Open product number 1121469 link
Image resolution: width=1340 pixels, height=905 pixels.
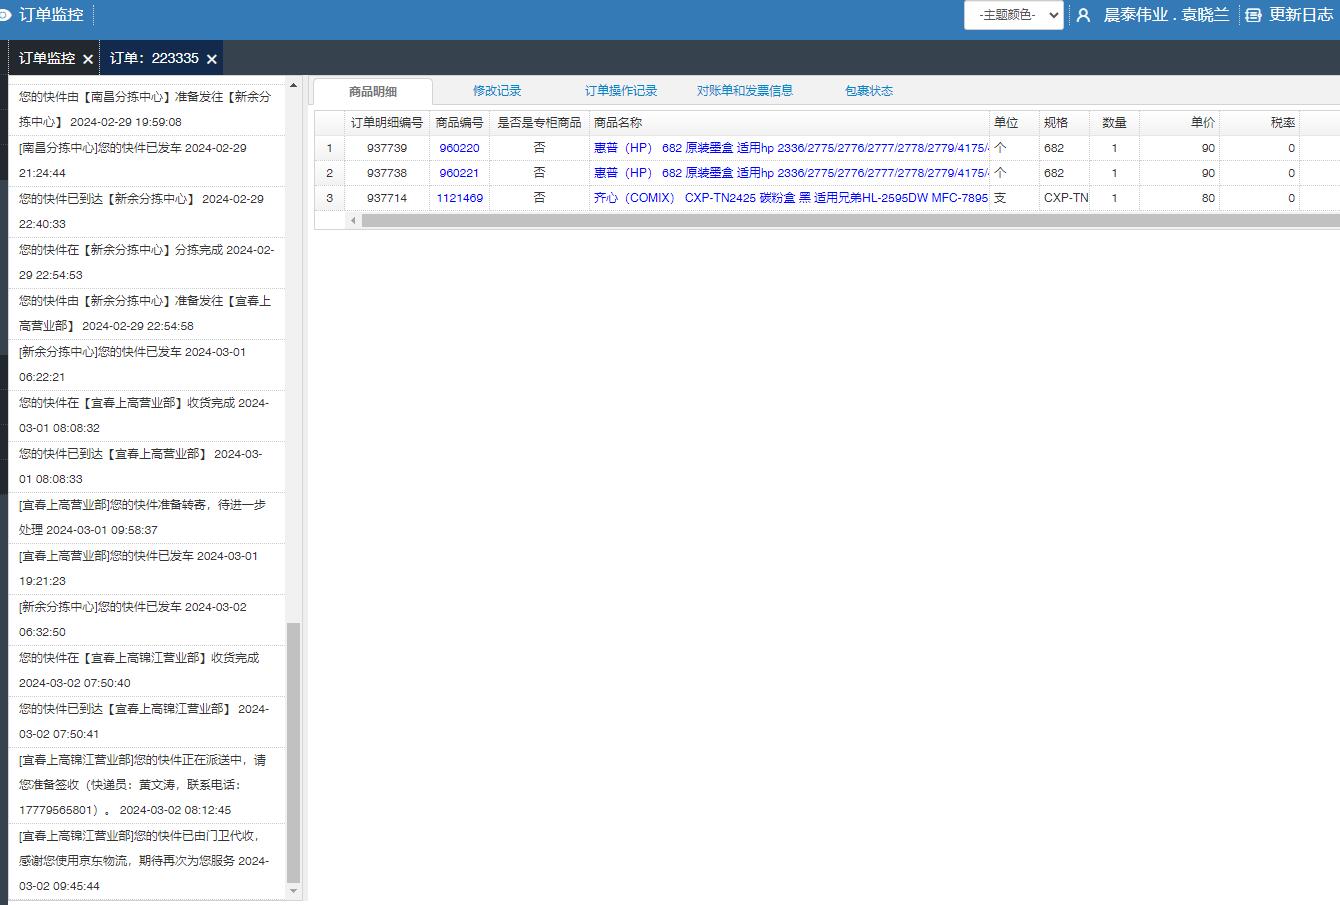459,198
